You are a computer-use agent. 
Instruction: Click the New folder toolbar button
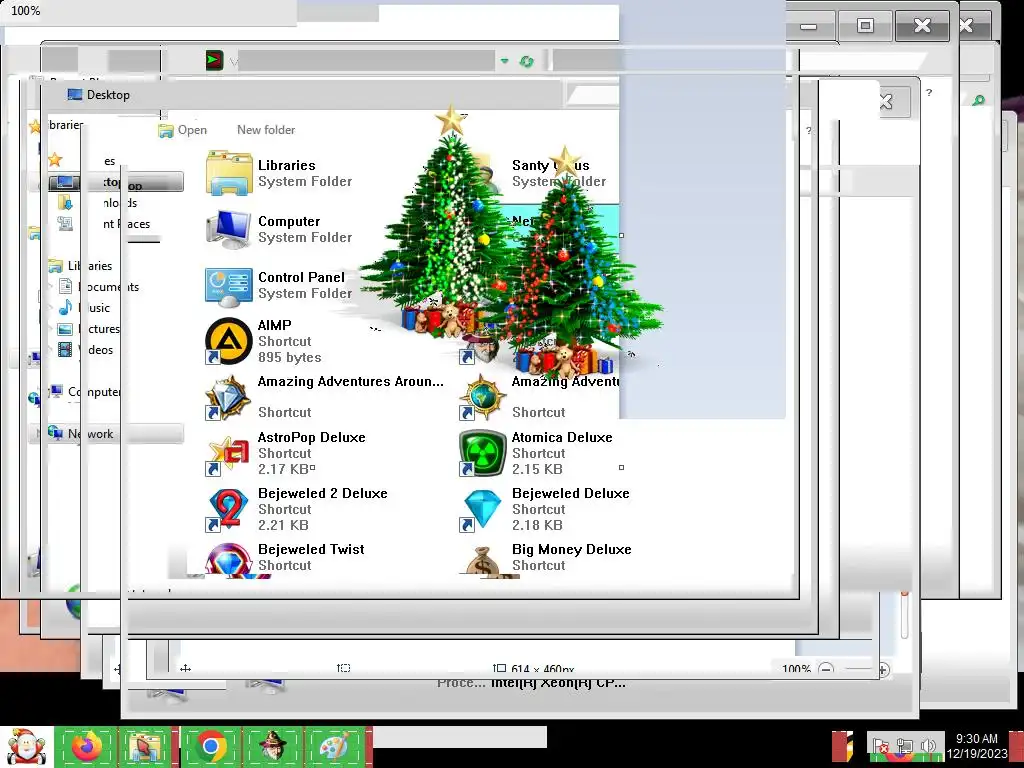pyautogui.click(x=266, y=130)
